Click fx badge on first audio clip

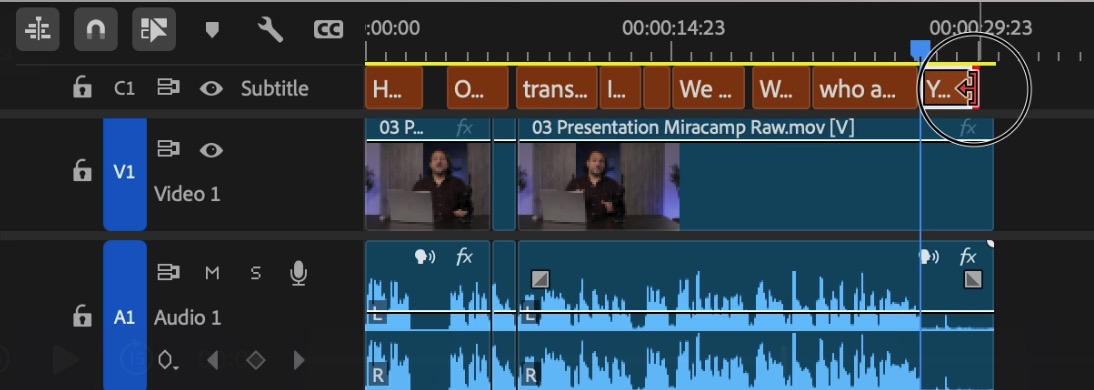[x=465, y=257]
